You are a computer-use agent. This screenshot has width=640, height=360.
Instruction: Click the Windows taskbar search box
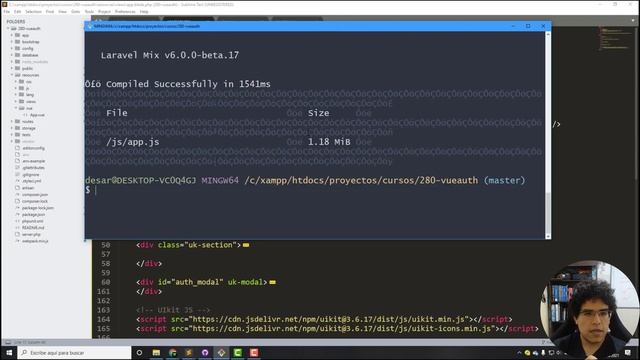75,353
